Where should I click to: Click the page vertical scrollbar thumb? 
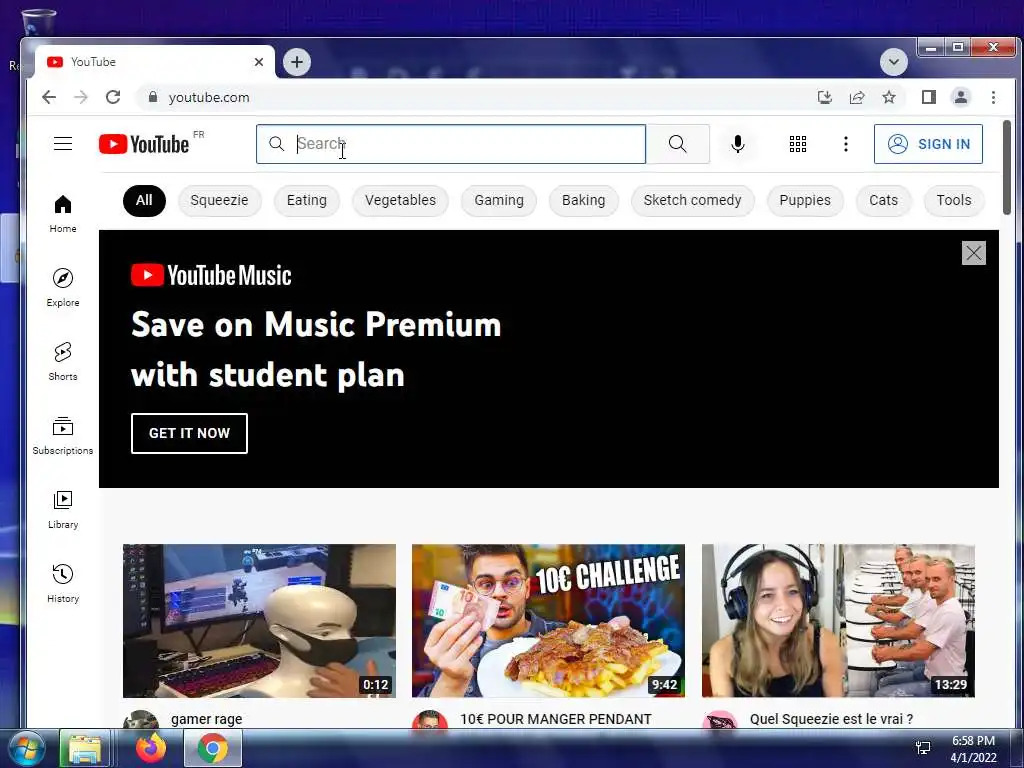pyautogui.click(x=1006, y=167)
